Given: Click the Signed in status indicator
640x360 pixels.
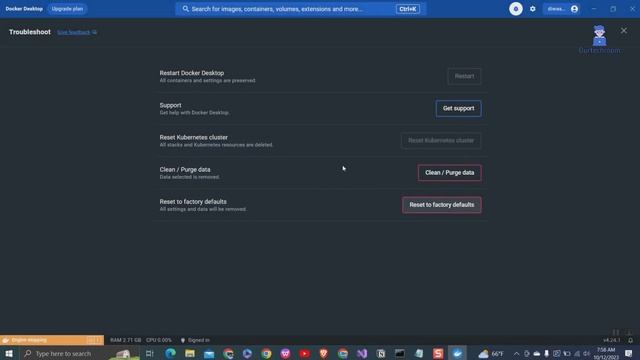Looking at the screenshot, I should point(195,340).
